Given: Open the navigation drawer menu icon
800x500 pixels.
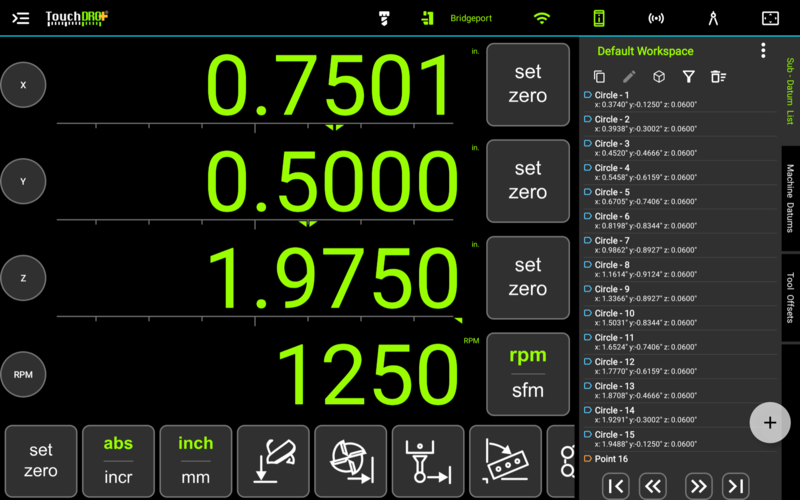Looking at the screenshot, I should pyautogui.click(x=20, y=18).
